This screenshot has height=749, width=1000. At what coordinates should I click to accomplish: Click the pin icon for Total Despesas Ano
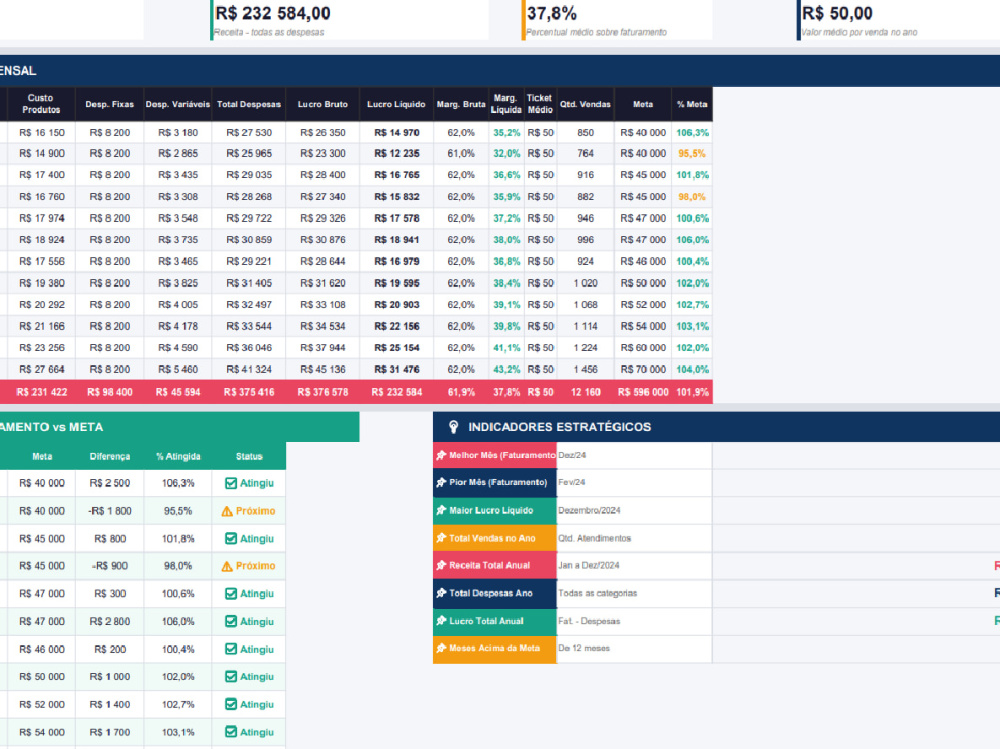coord(441,593)
